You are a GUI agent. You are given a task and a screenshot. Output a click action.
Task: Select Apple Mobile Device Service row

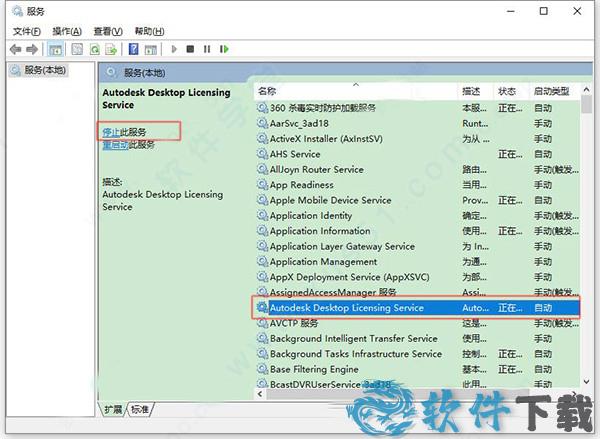tap(330, 200)
